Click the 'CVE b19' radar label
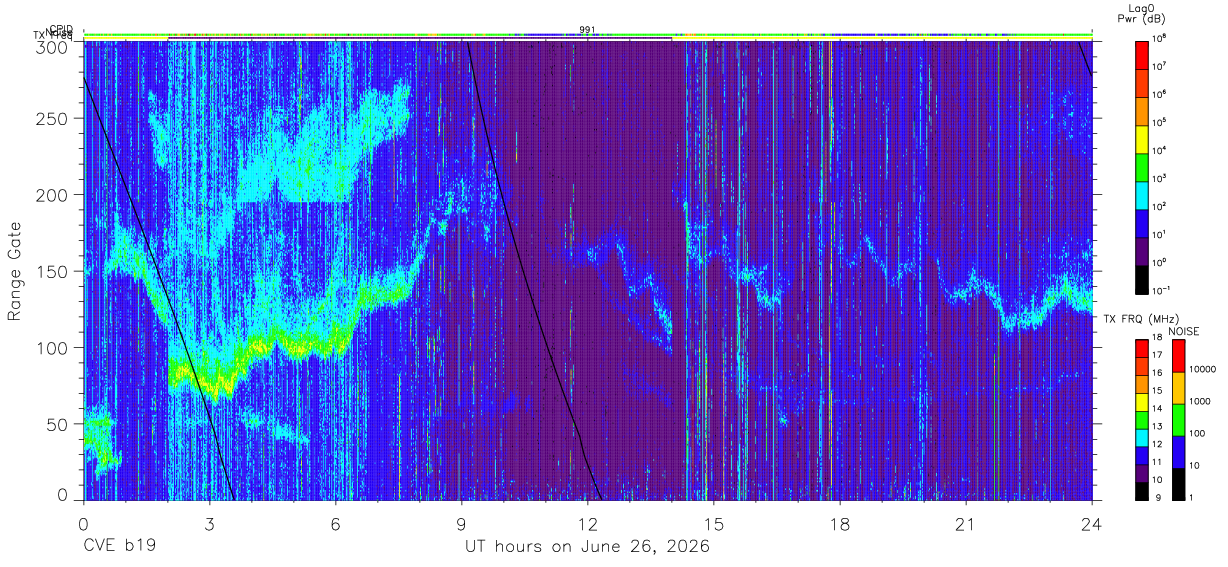Screen dimensions: 1228x567 click(x=120, y=547)
